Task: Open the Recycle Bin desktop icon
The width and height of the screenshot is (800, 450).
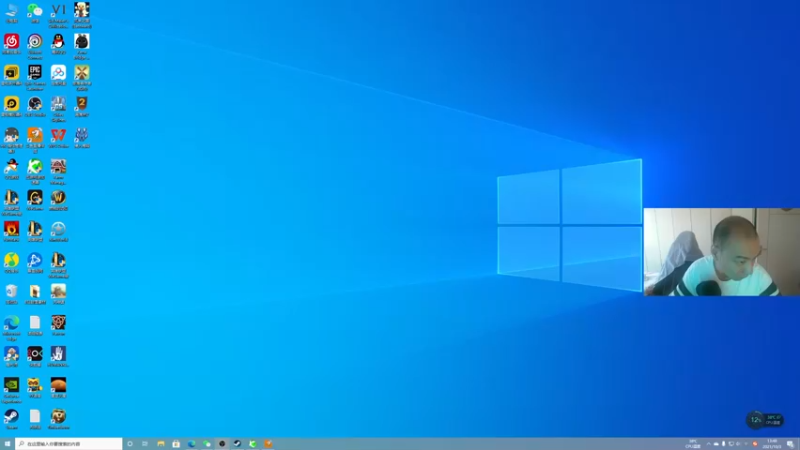Action: tap(11, 294)
